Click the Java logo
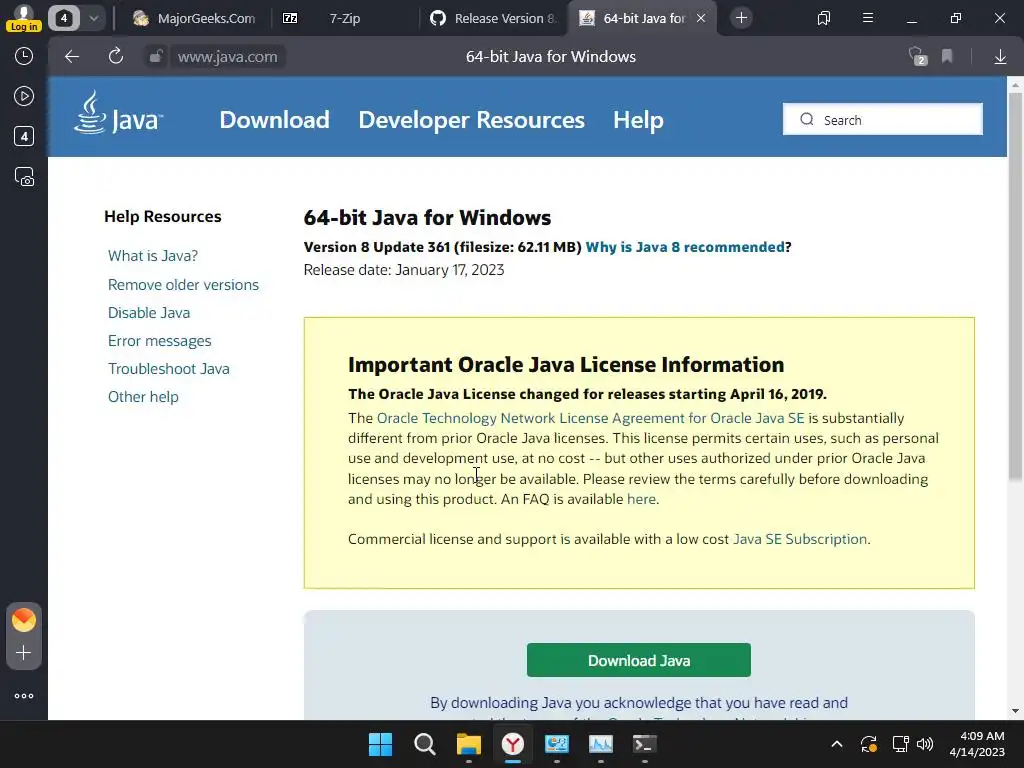This screenshot has height=768, width=1024. [118, 113]
